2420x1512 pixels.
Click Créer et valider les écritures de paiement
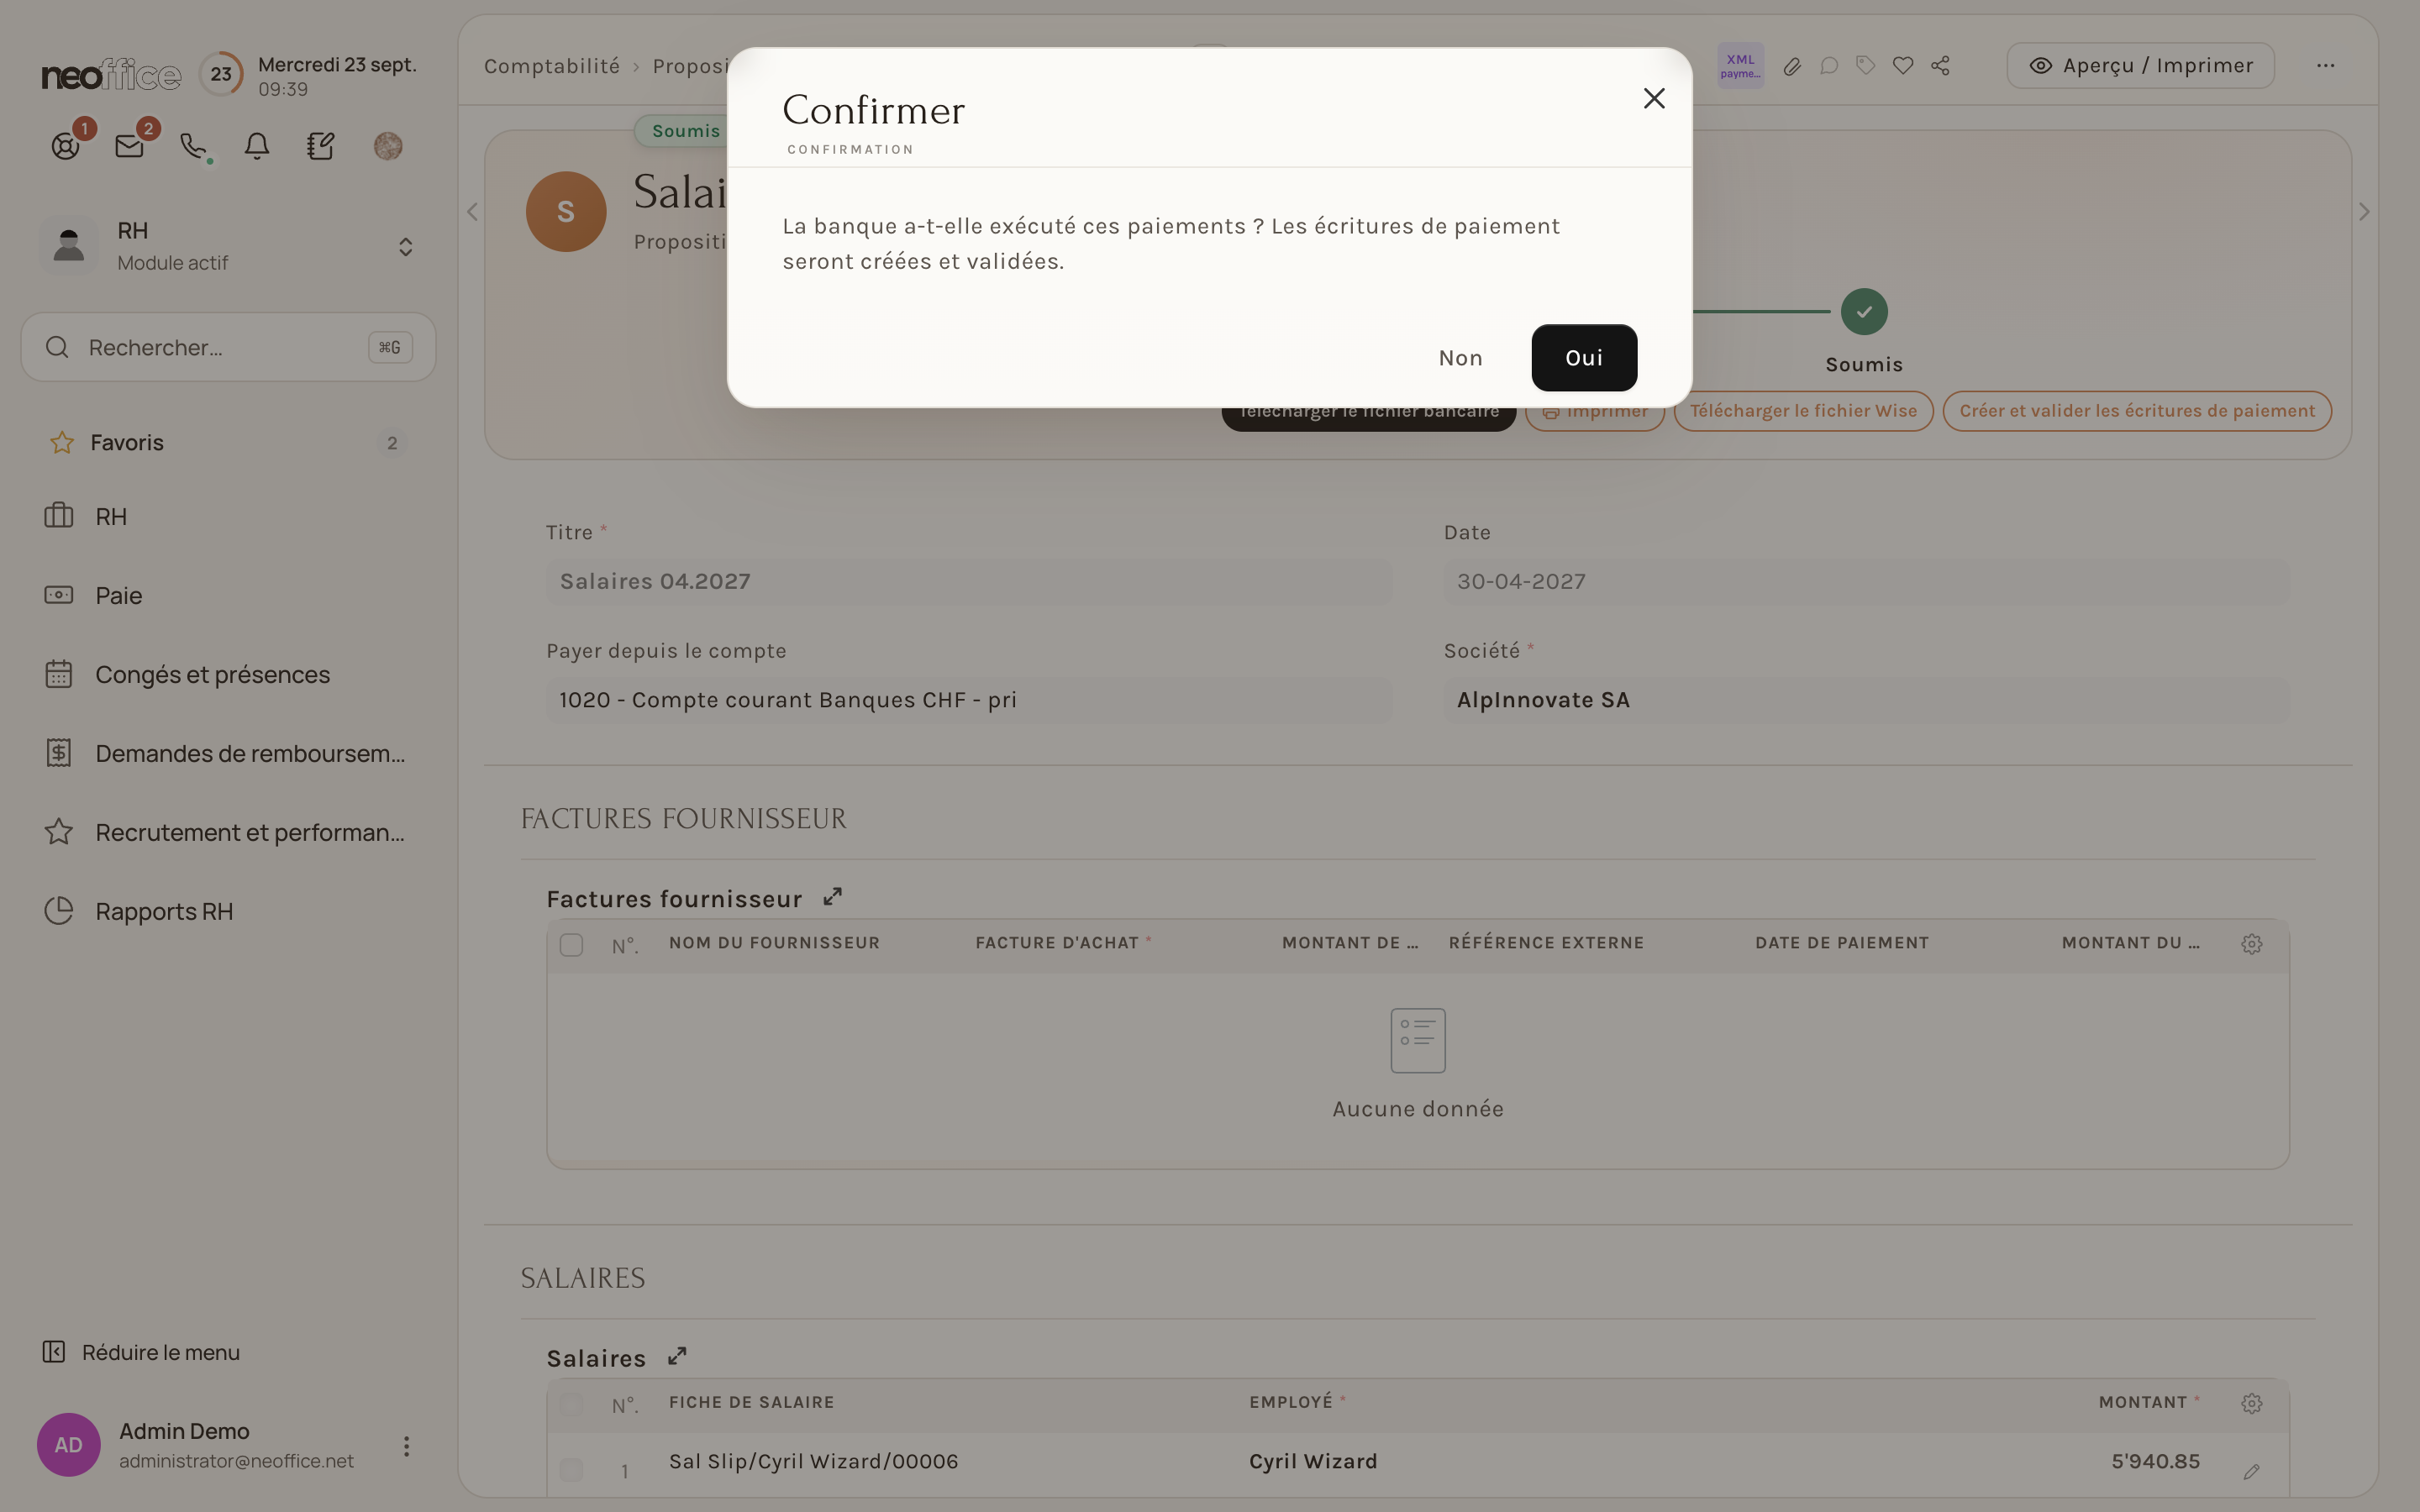[x=2137, y=411]
